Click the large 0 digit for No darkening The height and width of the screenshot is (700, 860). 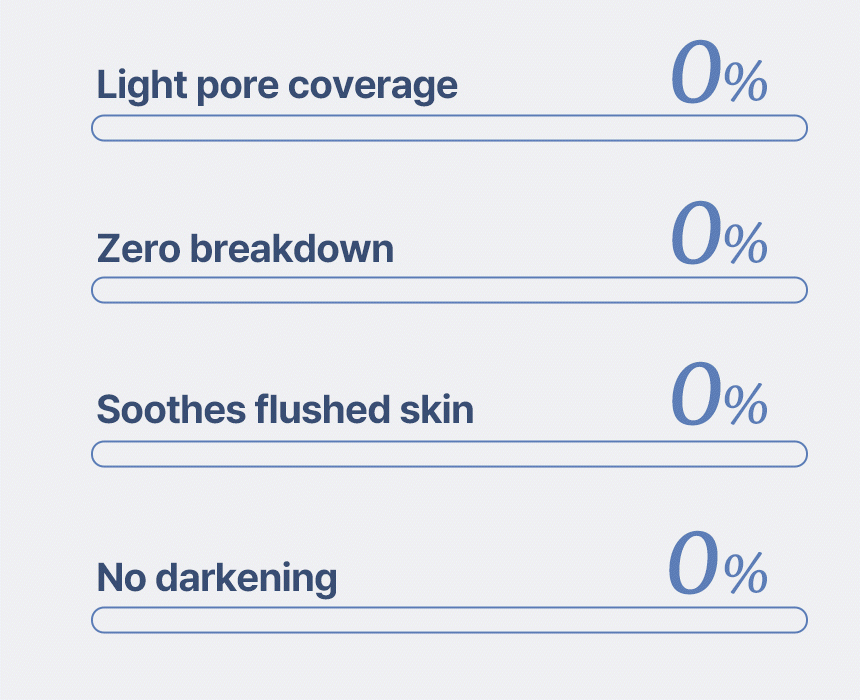(693, 565)
